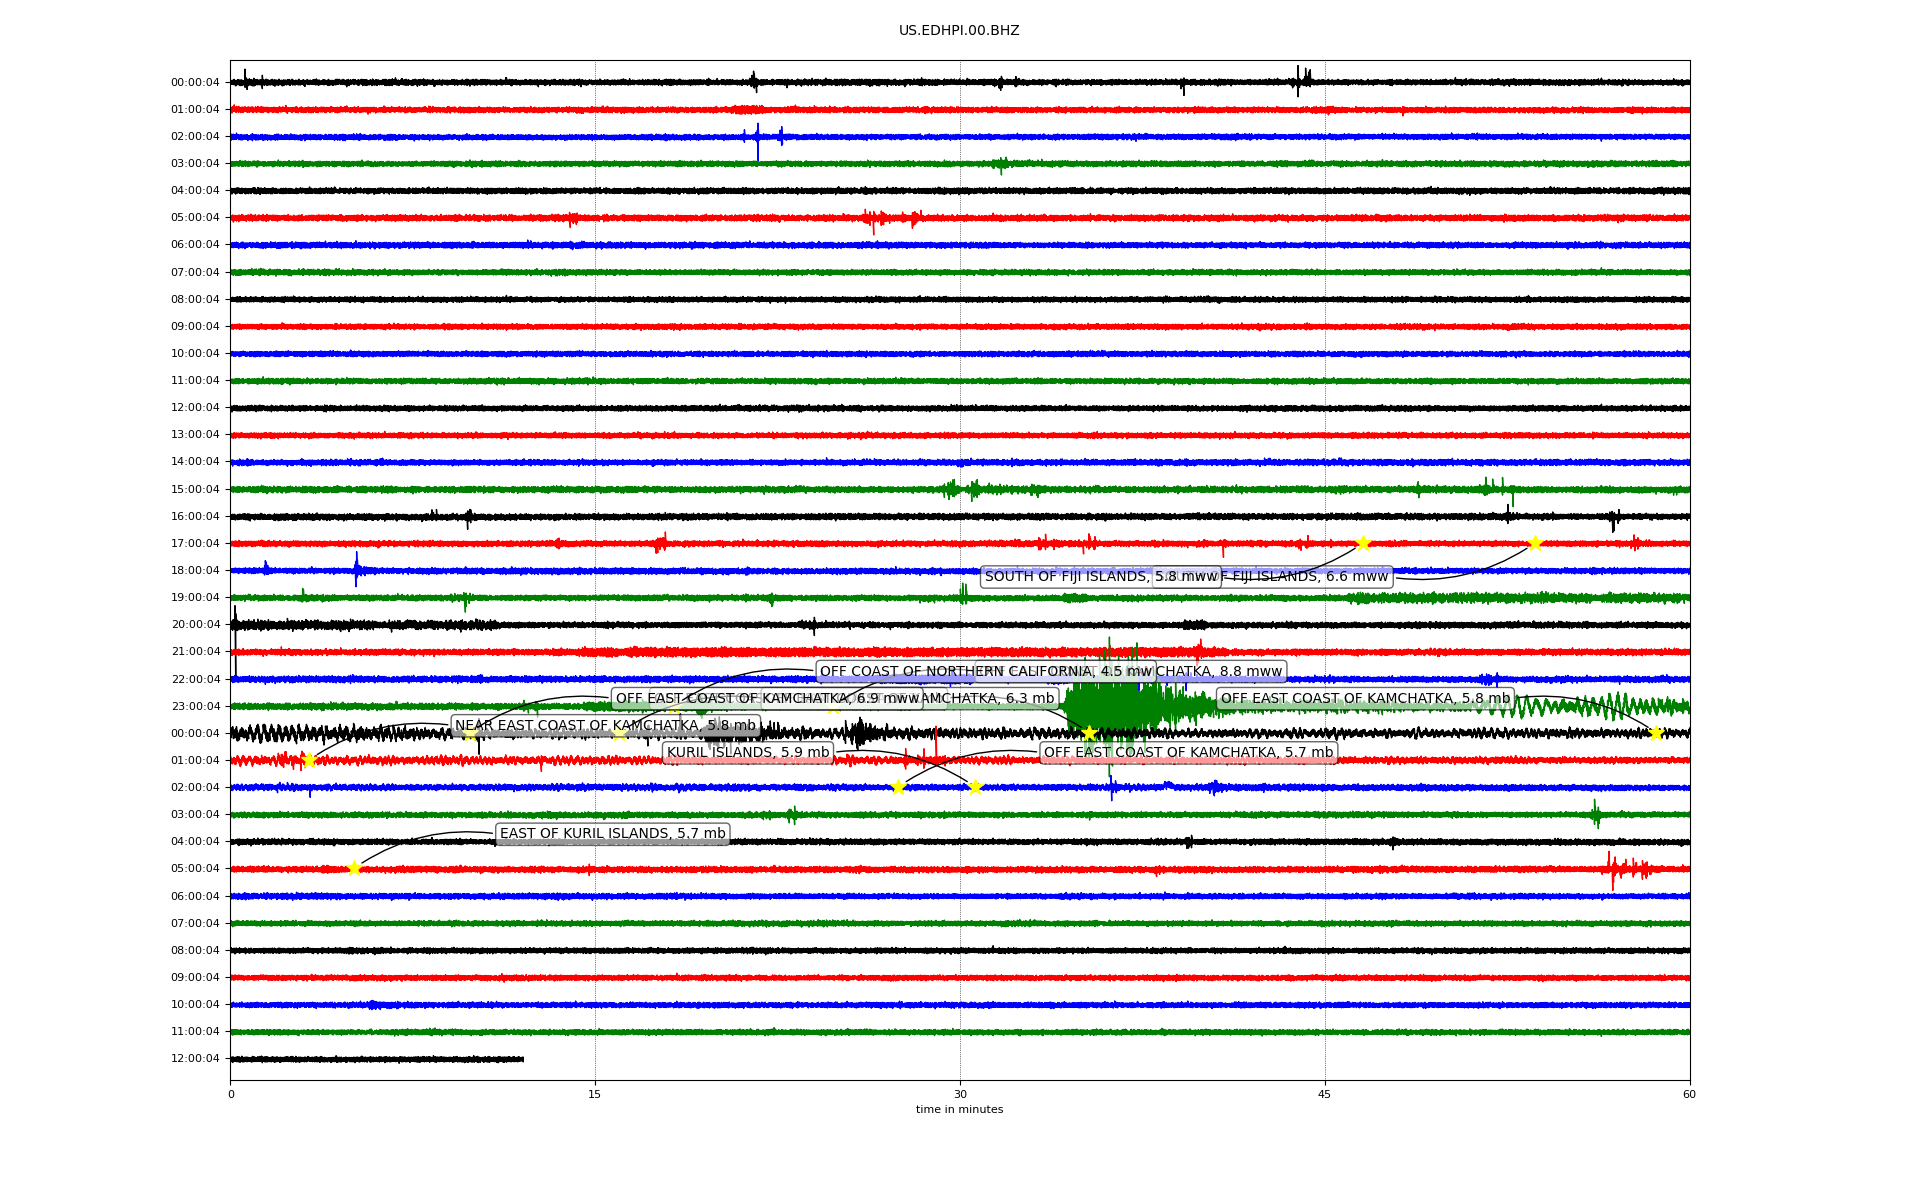Click the OFF EAST COAST OF KAMCHATKA, 5.8 mb label
Viewport: 1920px width, 1200px height.
point(1365,699)
